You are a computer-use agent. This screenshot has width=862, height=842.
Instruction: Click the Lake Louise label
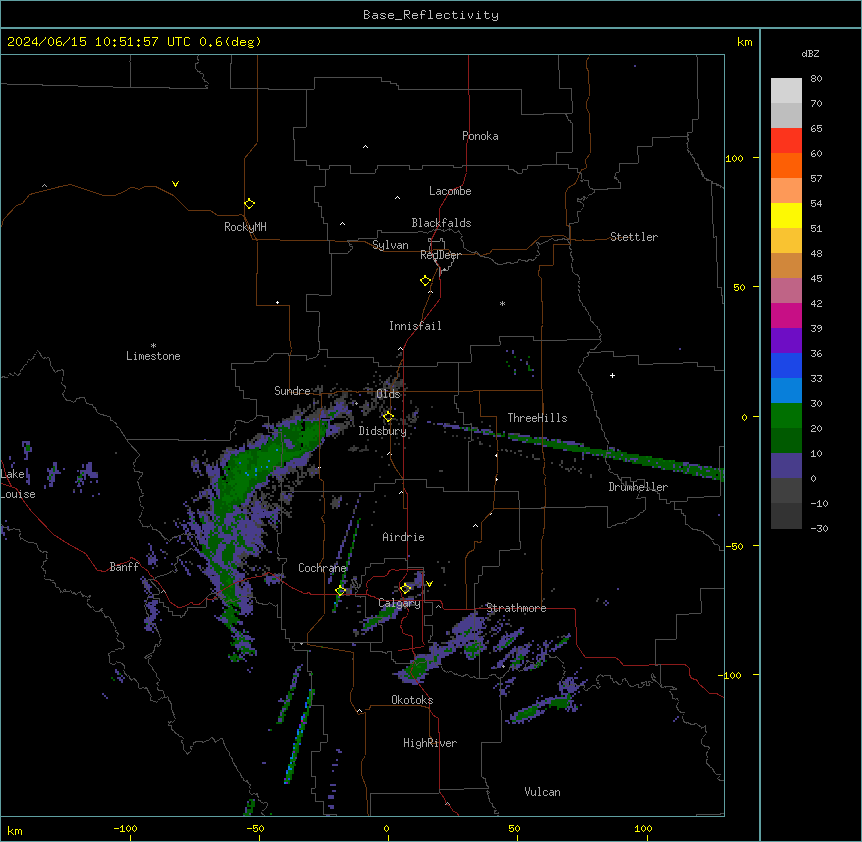[17, 484]
